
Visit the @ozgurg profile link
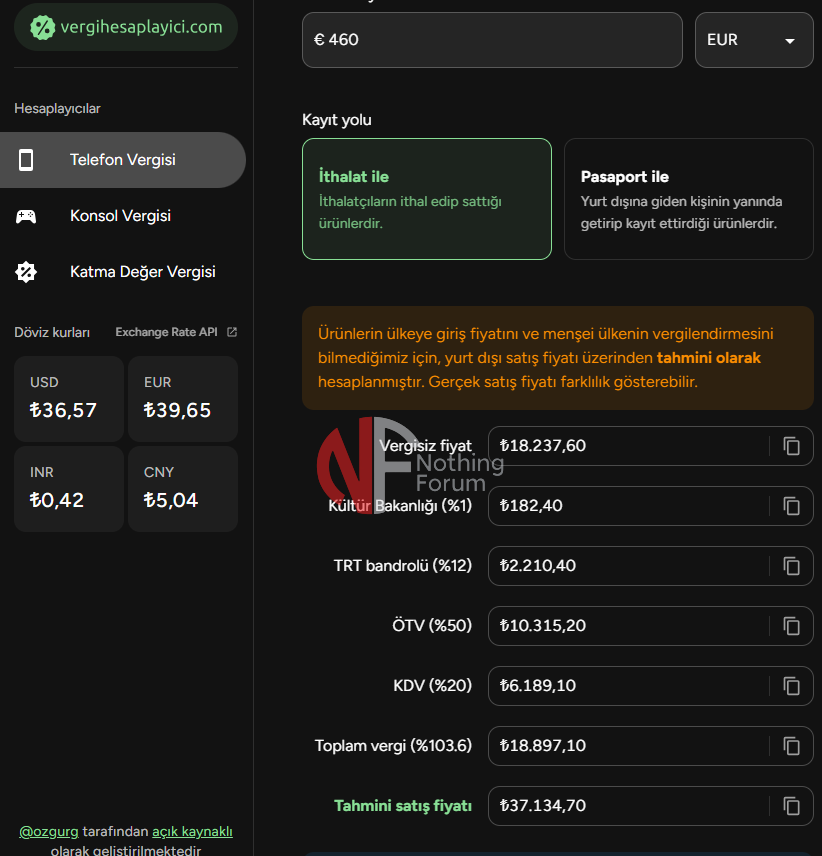click(x=48, y=832)
